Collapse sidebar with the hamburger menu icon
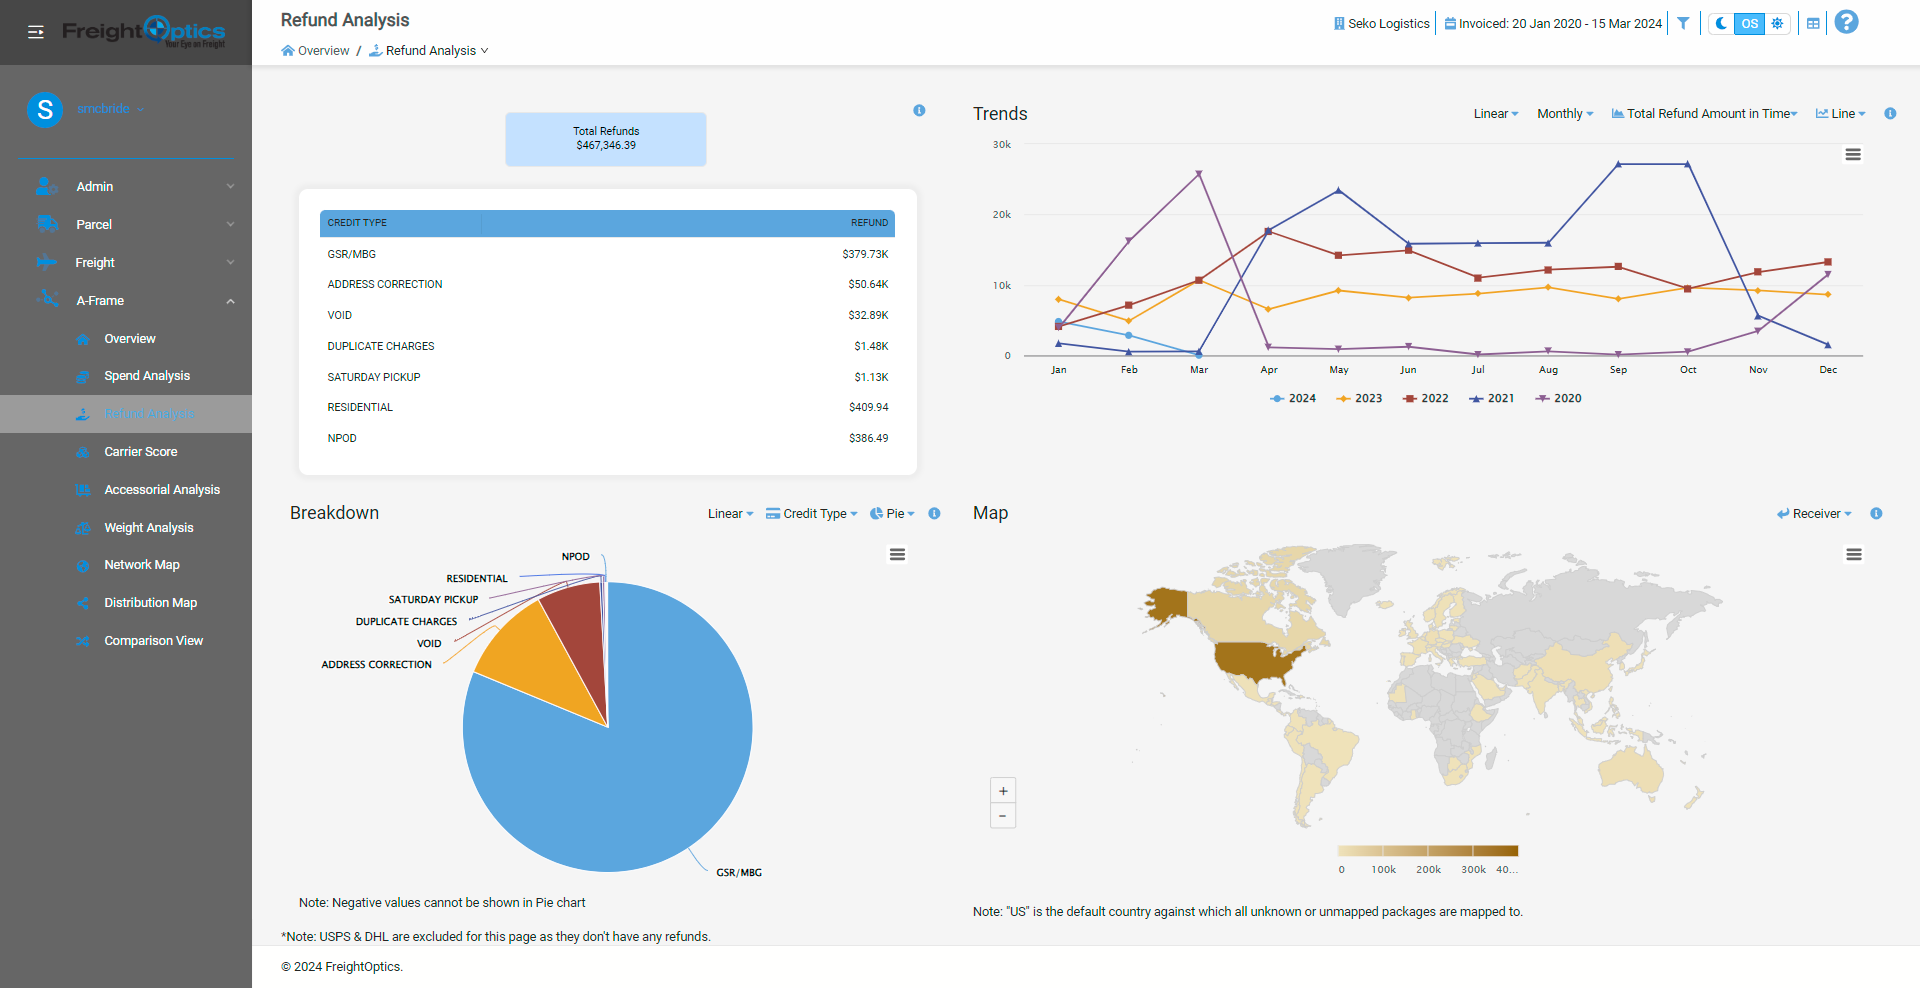The image size is (1920, 988). coord(36,32)
